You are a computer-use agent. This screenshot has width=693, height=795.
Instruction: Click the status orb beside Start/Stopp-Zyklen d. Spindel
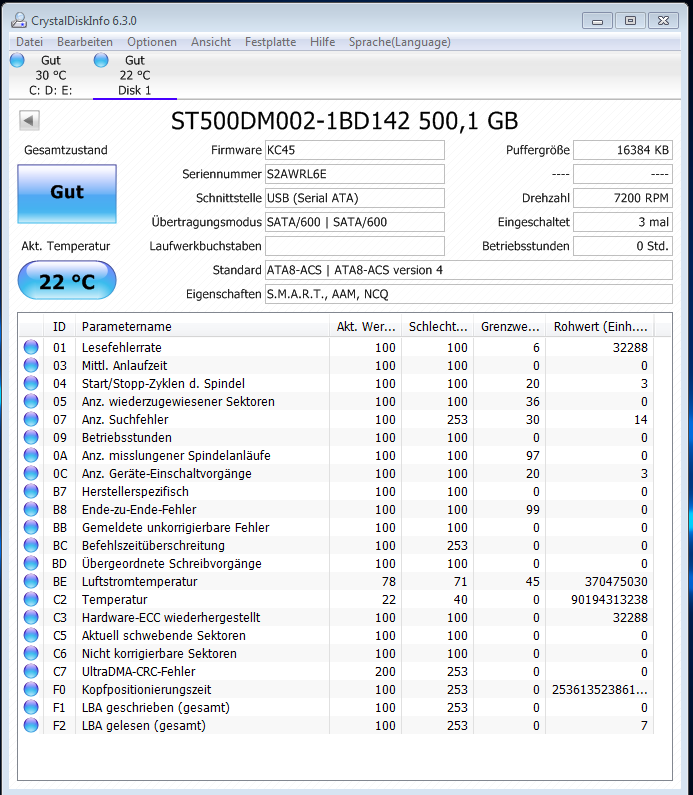pos(31,383)
